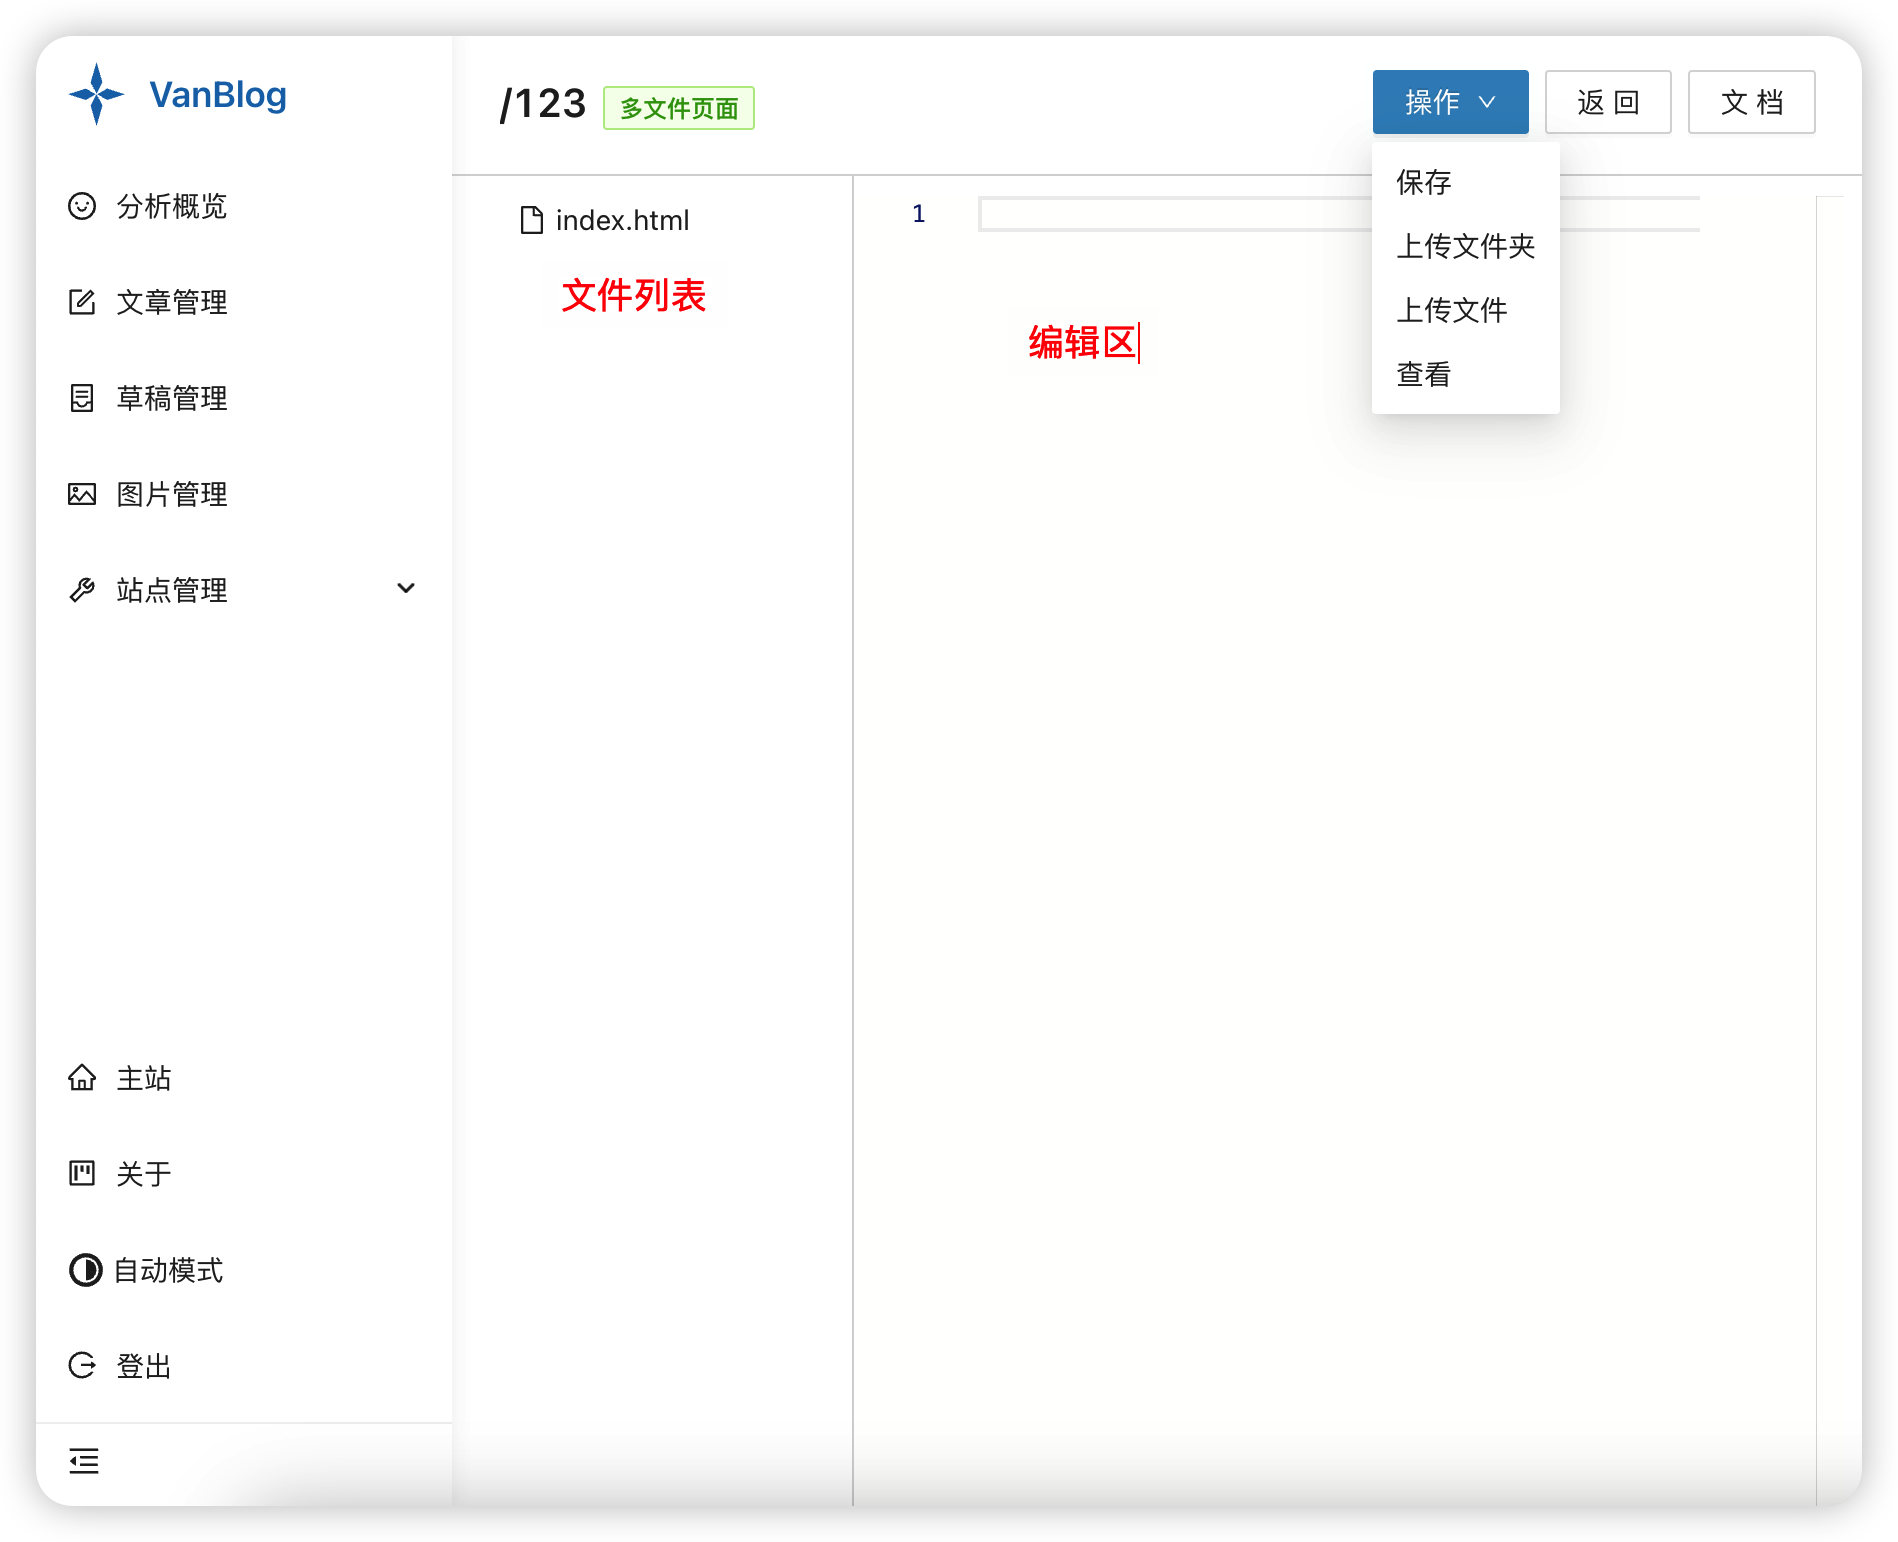Click the 关于 project icon

[82, 1173]
